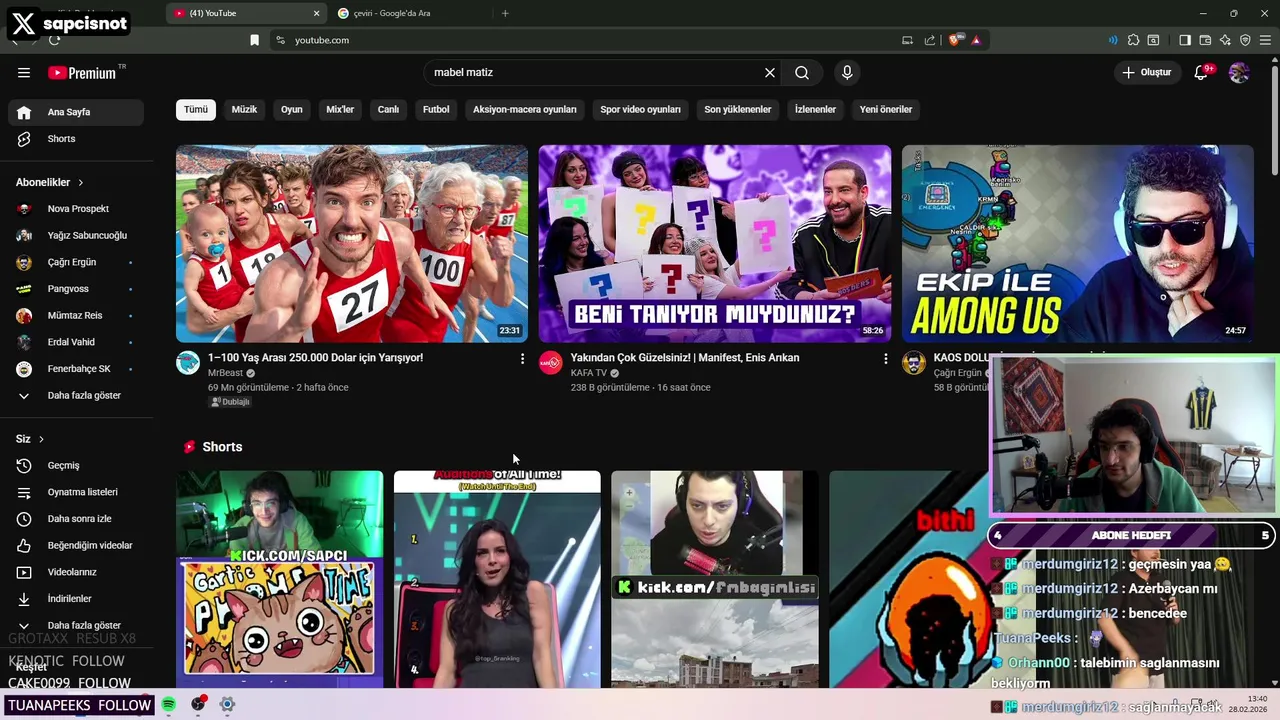This screenshot has width=1280, height=720.
Task: Open the Nova Prospekt subscription
Action: [76, 209]
